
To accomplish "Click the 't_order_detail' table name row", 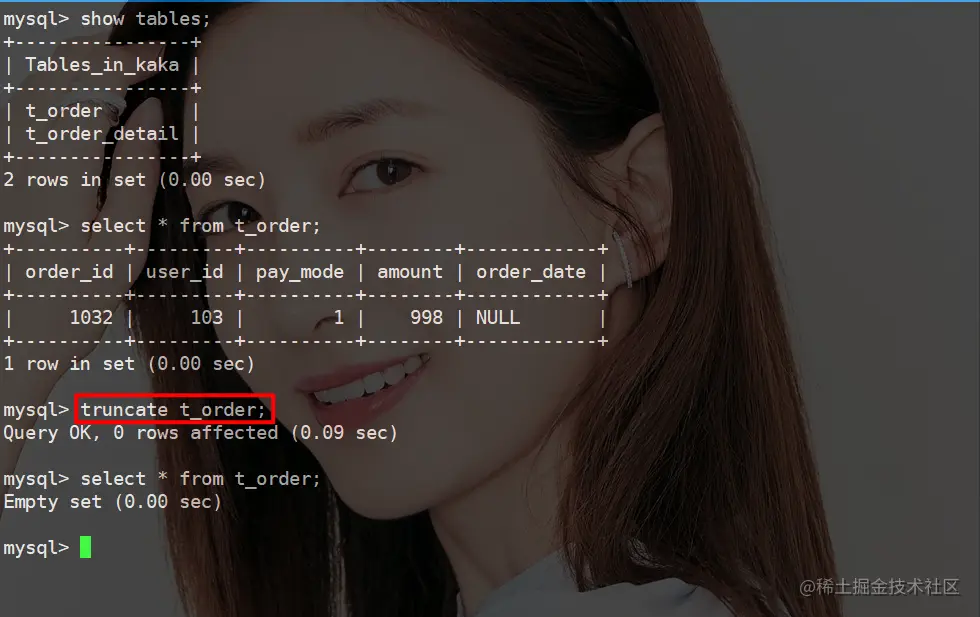I will pyautogui.click(x=102, y=134).
